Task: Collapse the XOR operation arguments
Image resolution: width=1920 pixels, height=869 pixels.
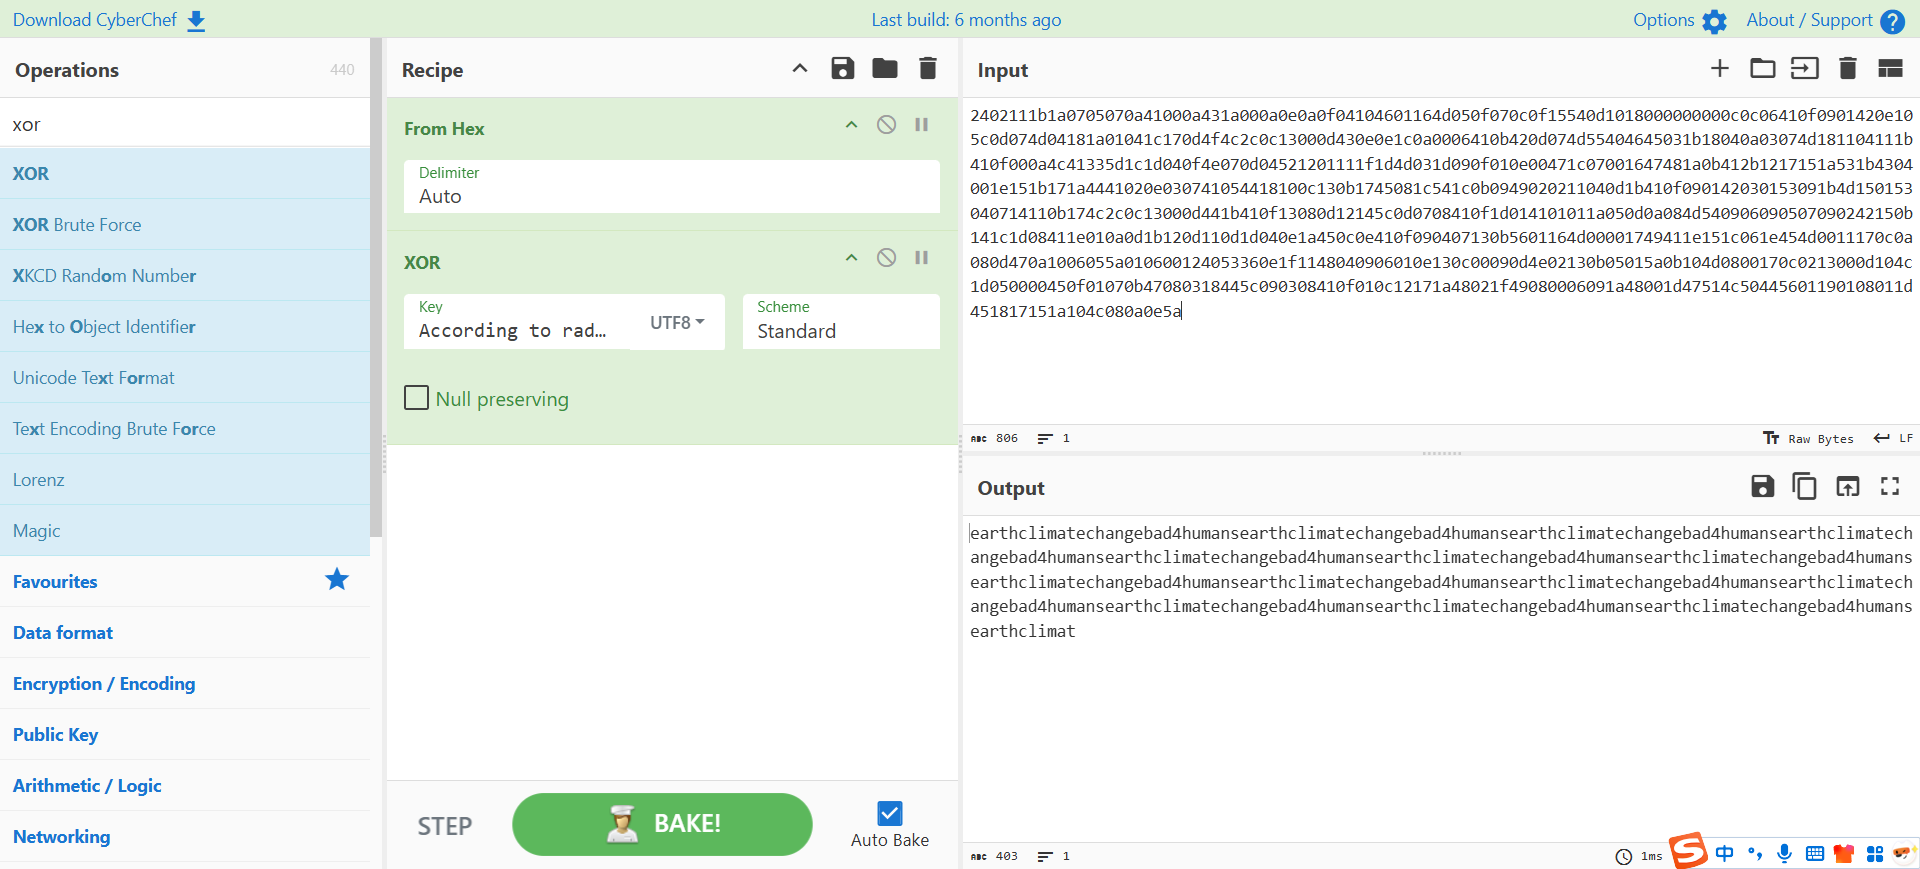Action: [851, 258]
